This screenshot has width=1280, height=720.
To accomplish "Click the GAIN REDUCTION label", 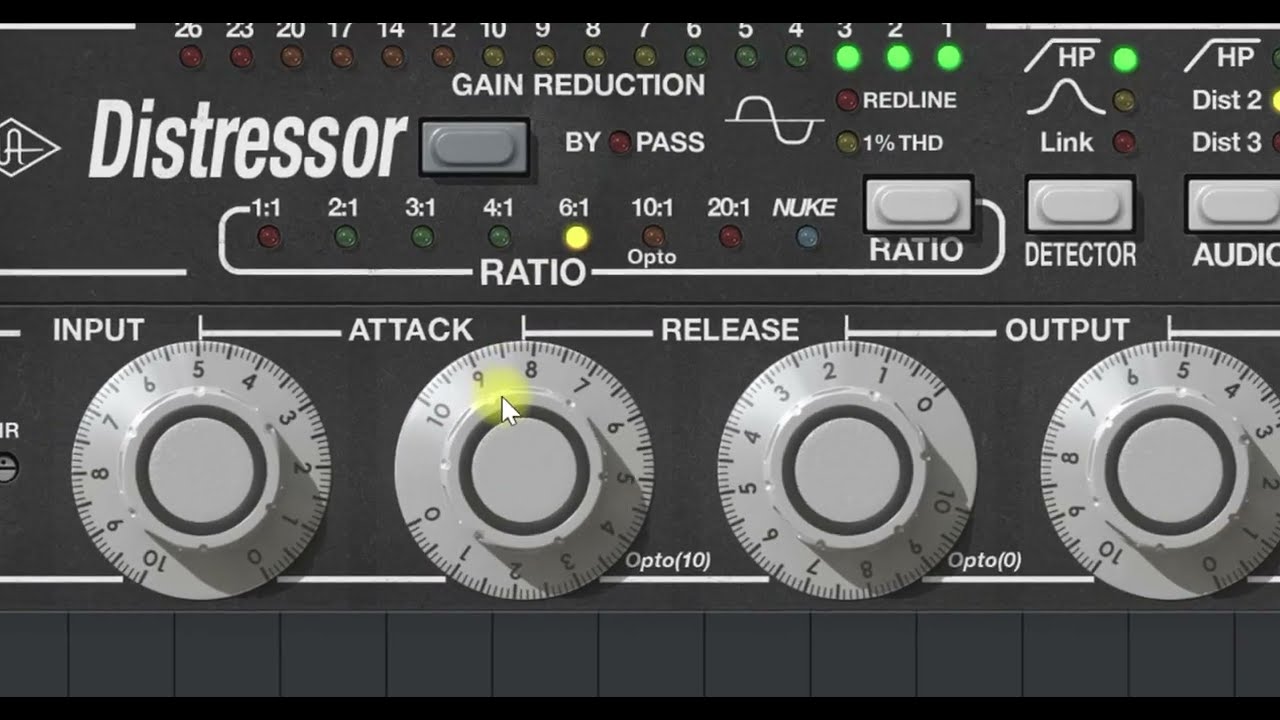I will coord(578,85).
